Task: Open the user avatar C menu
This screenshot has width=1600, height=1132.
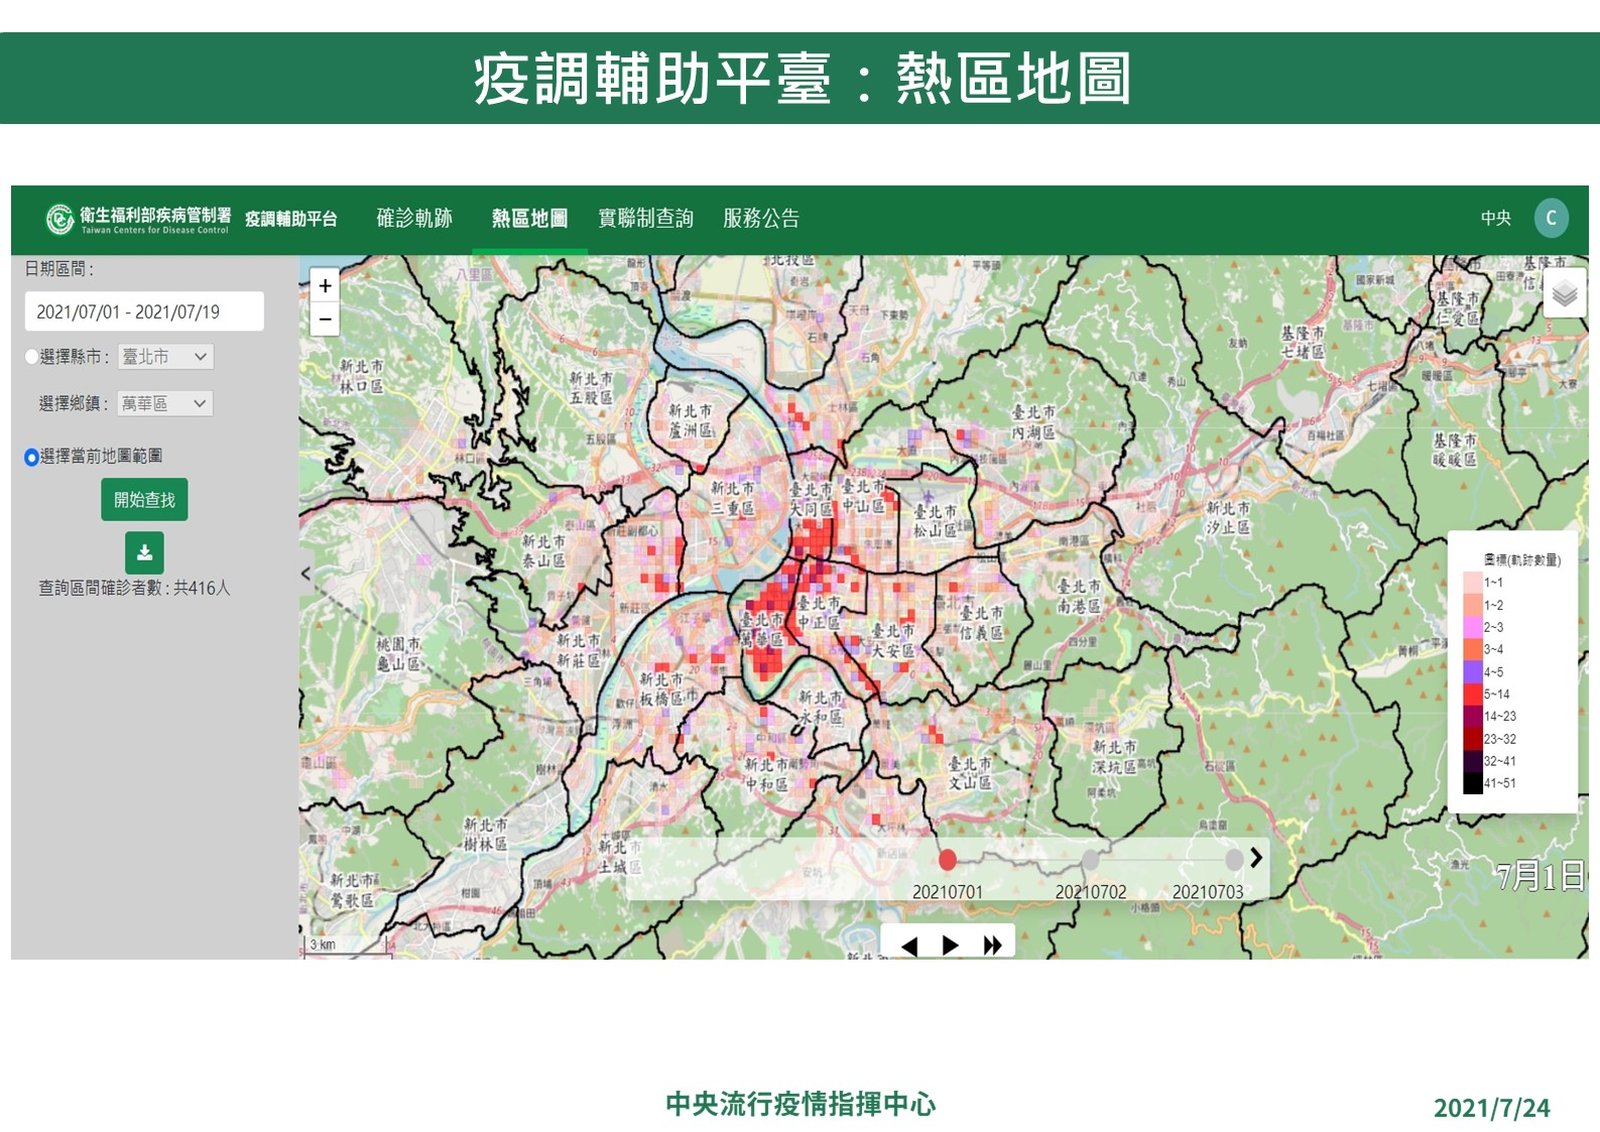Action: (1551, 218)
